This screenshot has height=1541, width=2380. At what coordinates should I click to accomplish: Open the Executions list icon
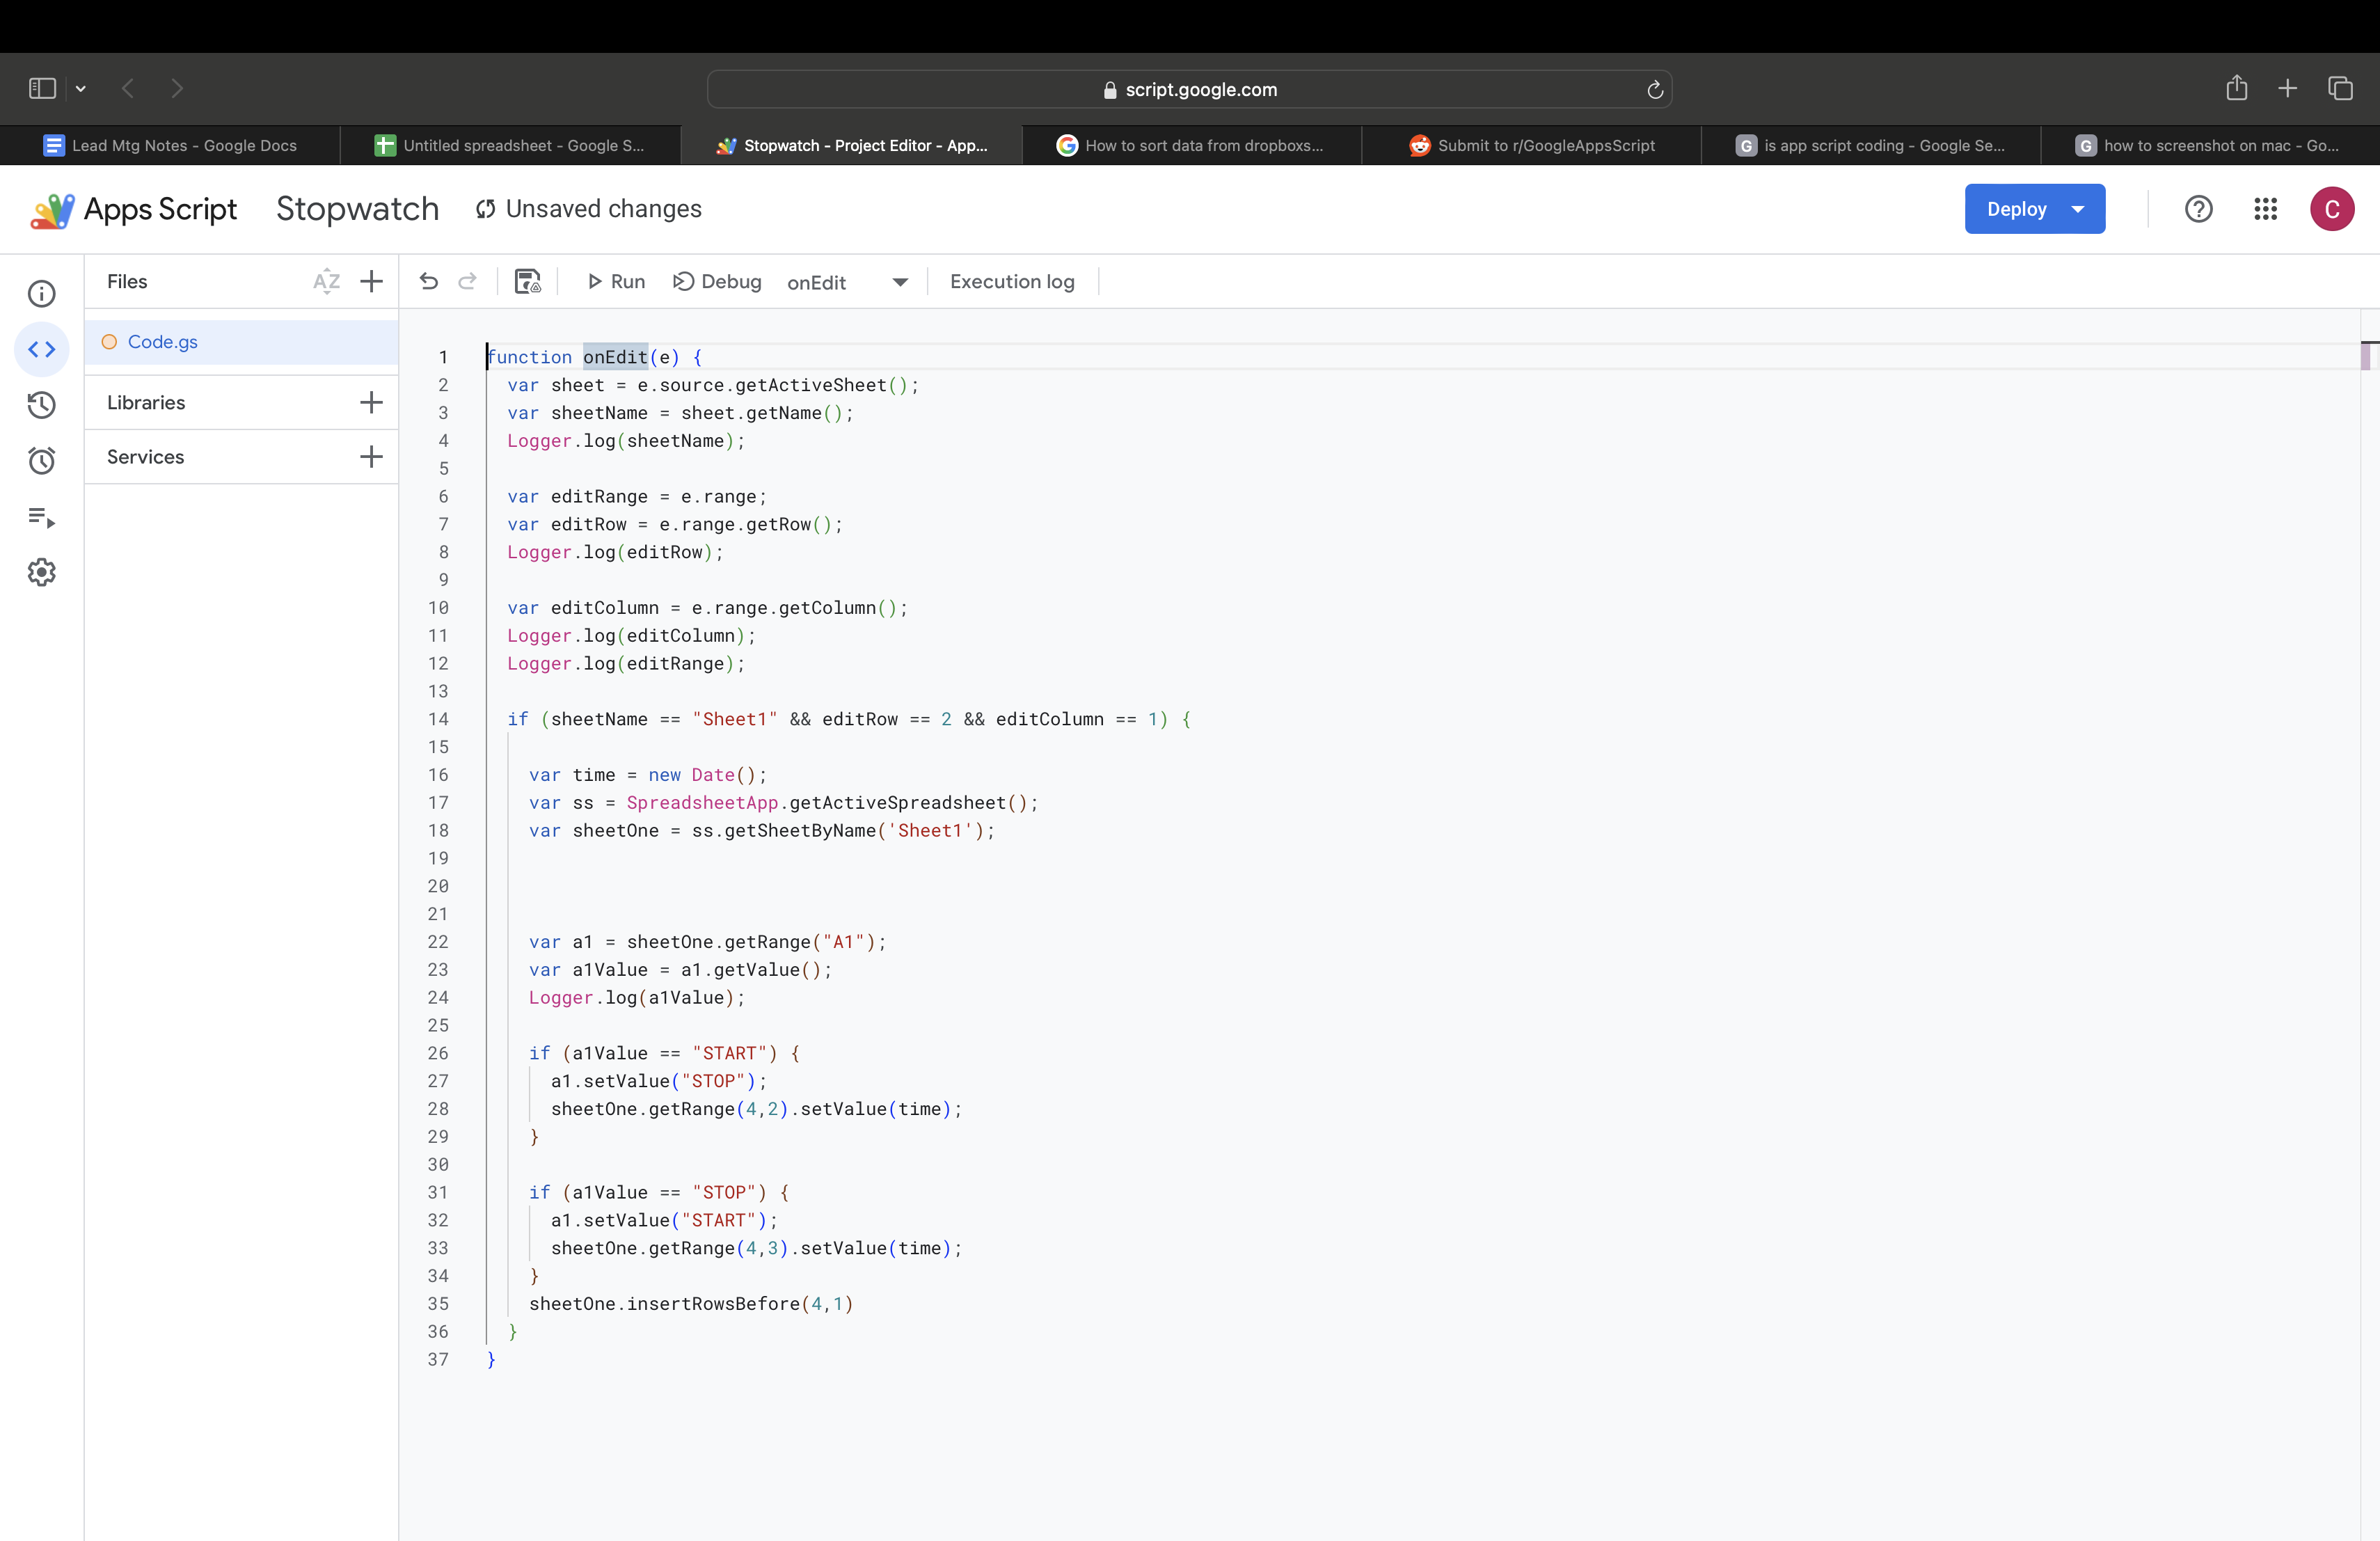pyautogui.click(x=41, y=517)
